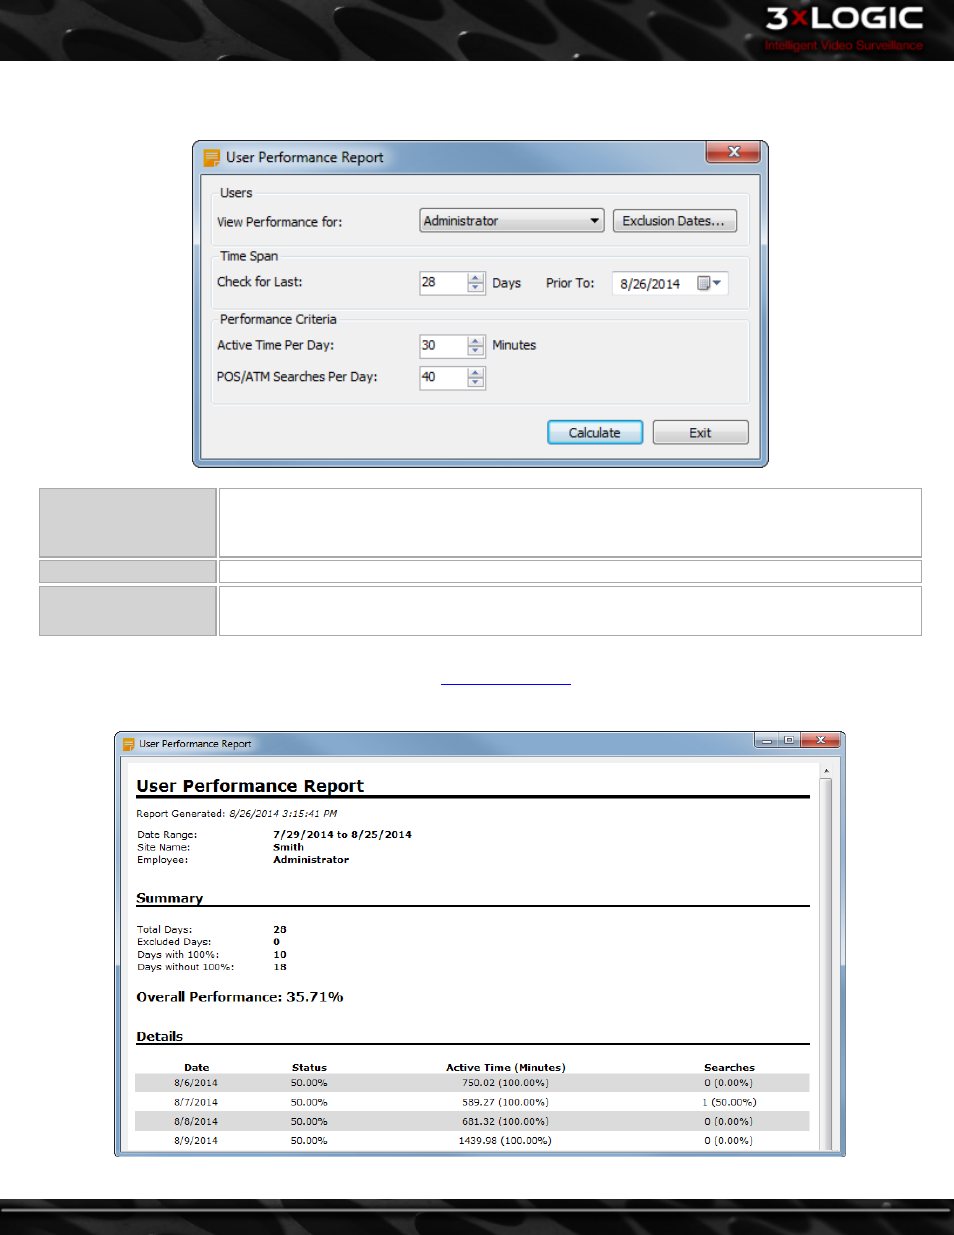
Task: Click the Exit button
Action: coord(700,432)
